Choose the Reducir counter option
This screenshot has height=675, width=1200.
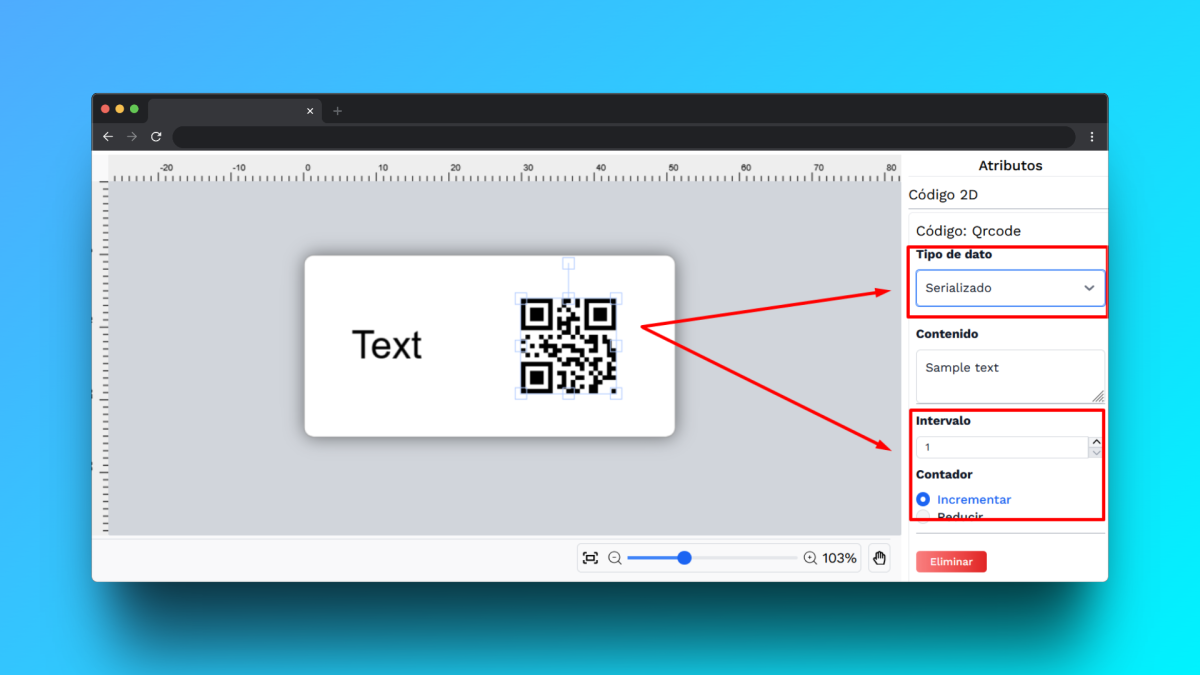pos(923,517)
